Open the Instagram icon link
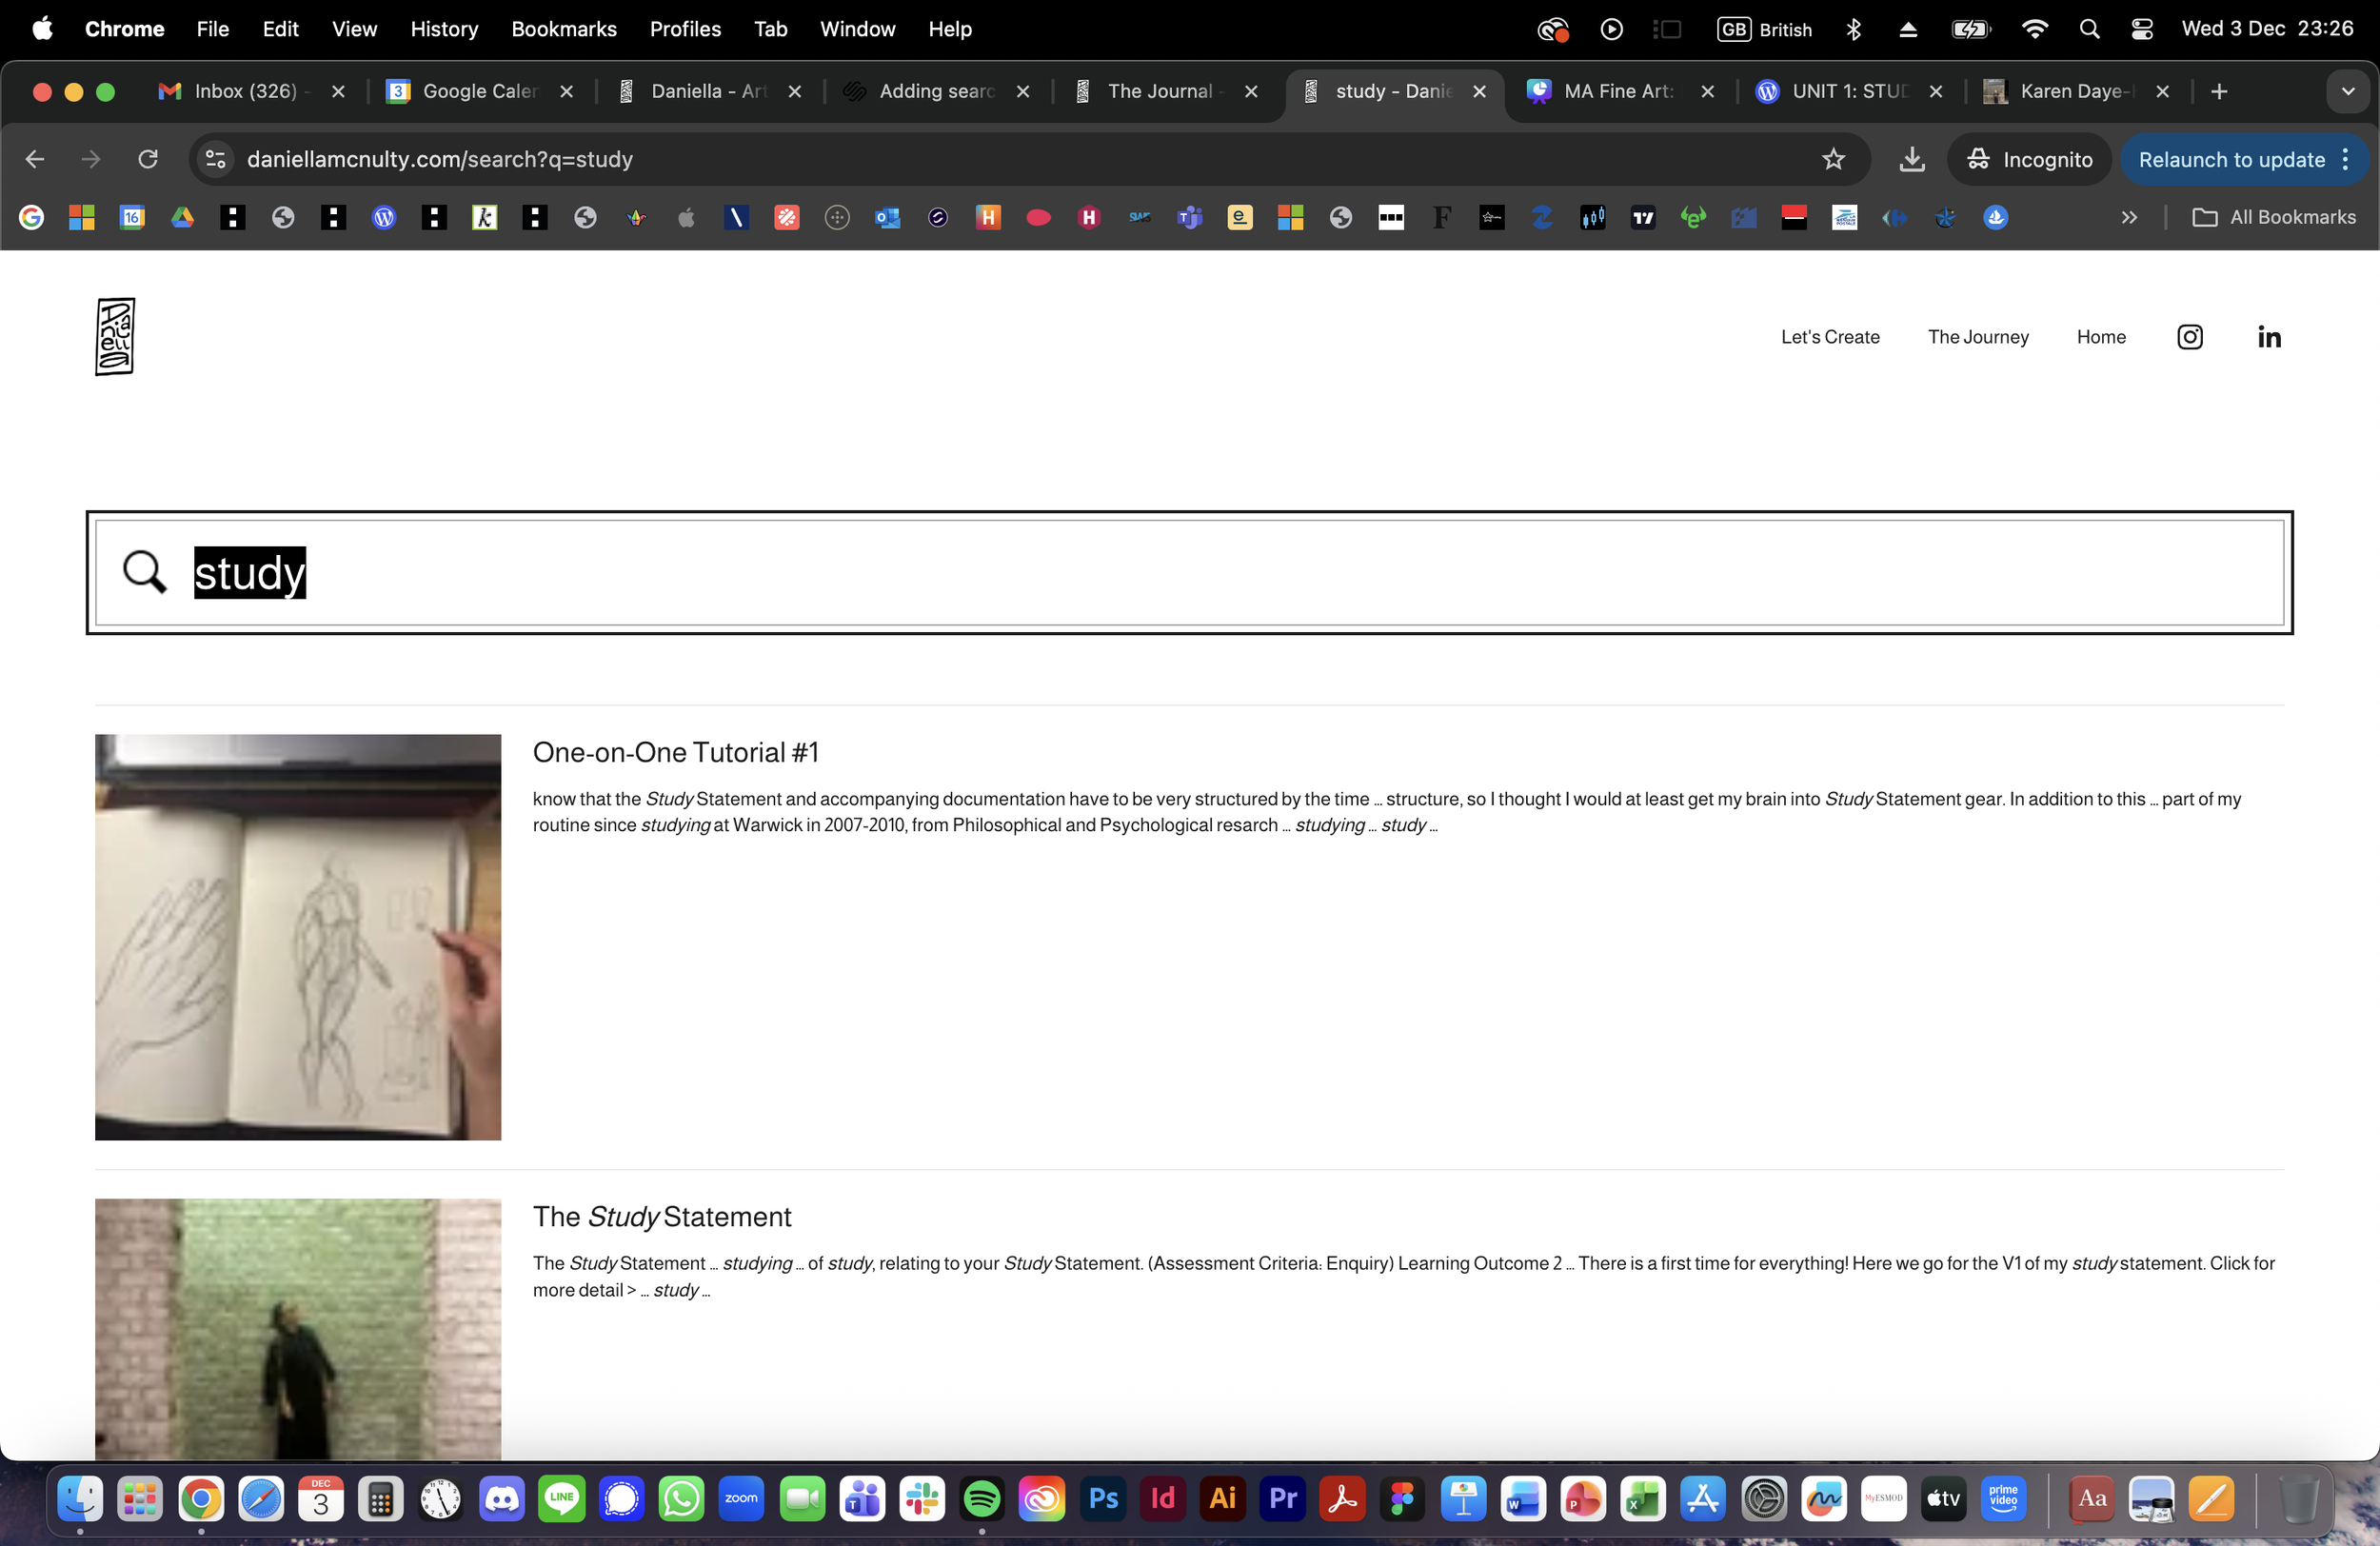 coord(2189,337)
